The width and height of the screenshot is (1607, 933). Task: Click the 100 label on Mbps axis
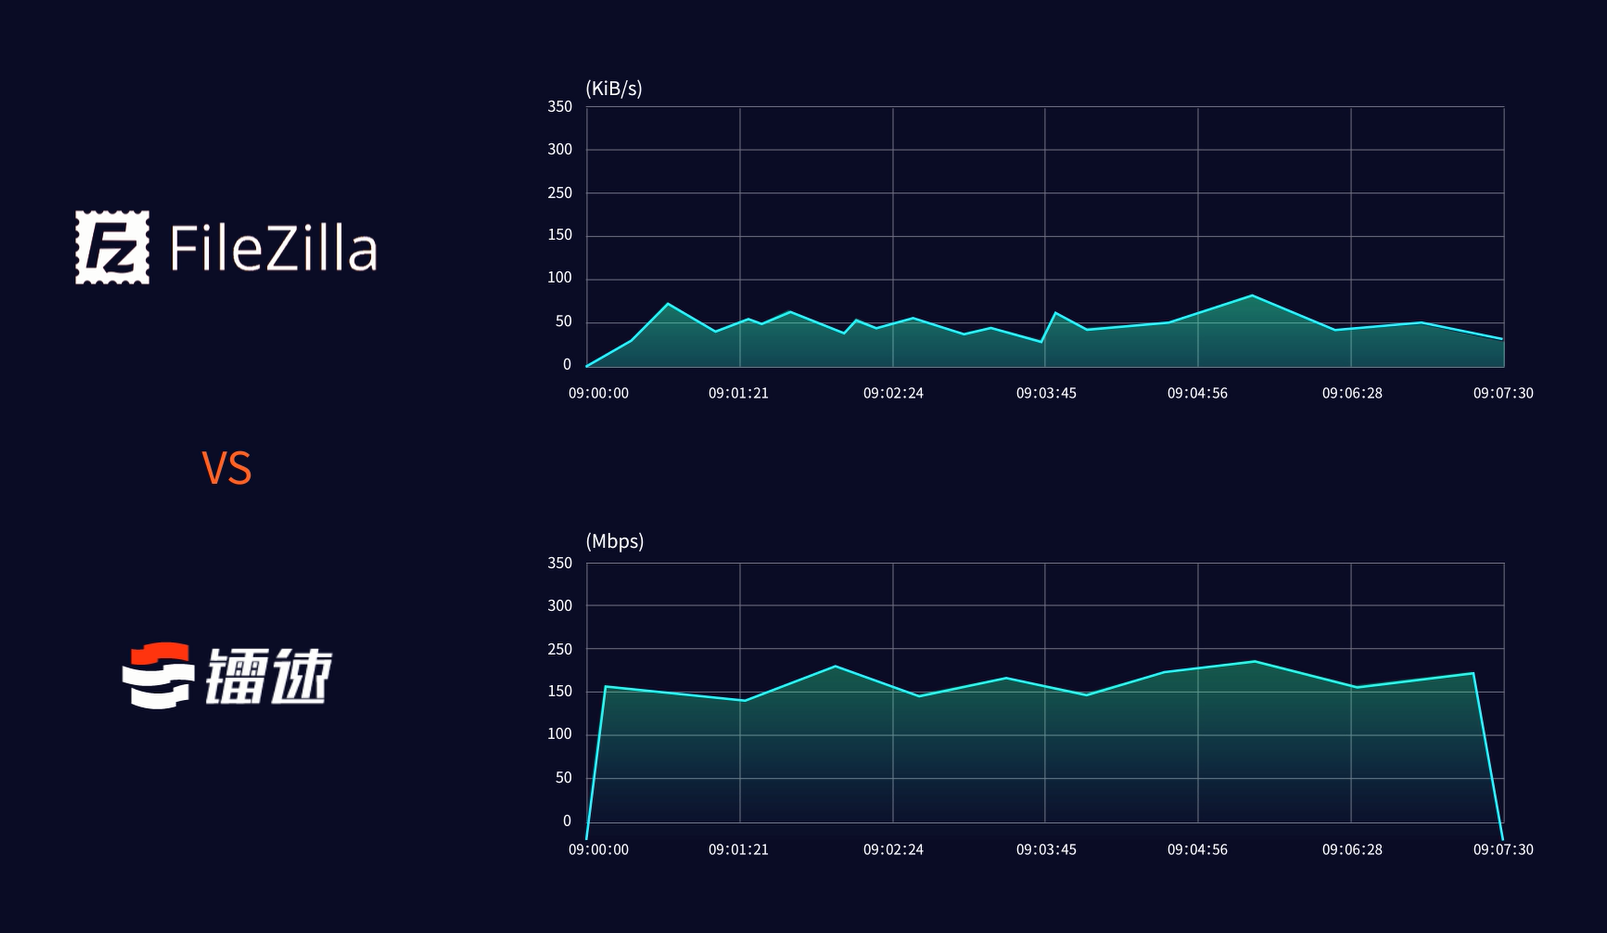(x=560, y=734)
